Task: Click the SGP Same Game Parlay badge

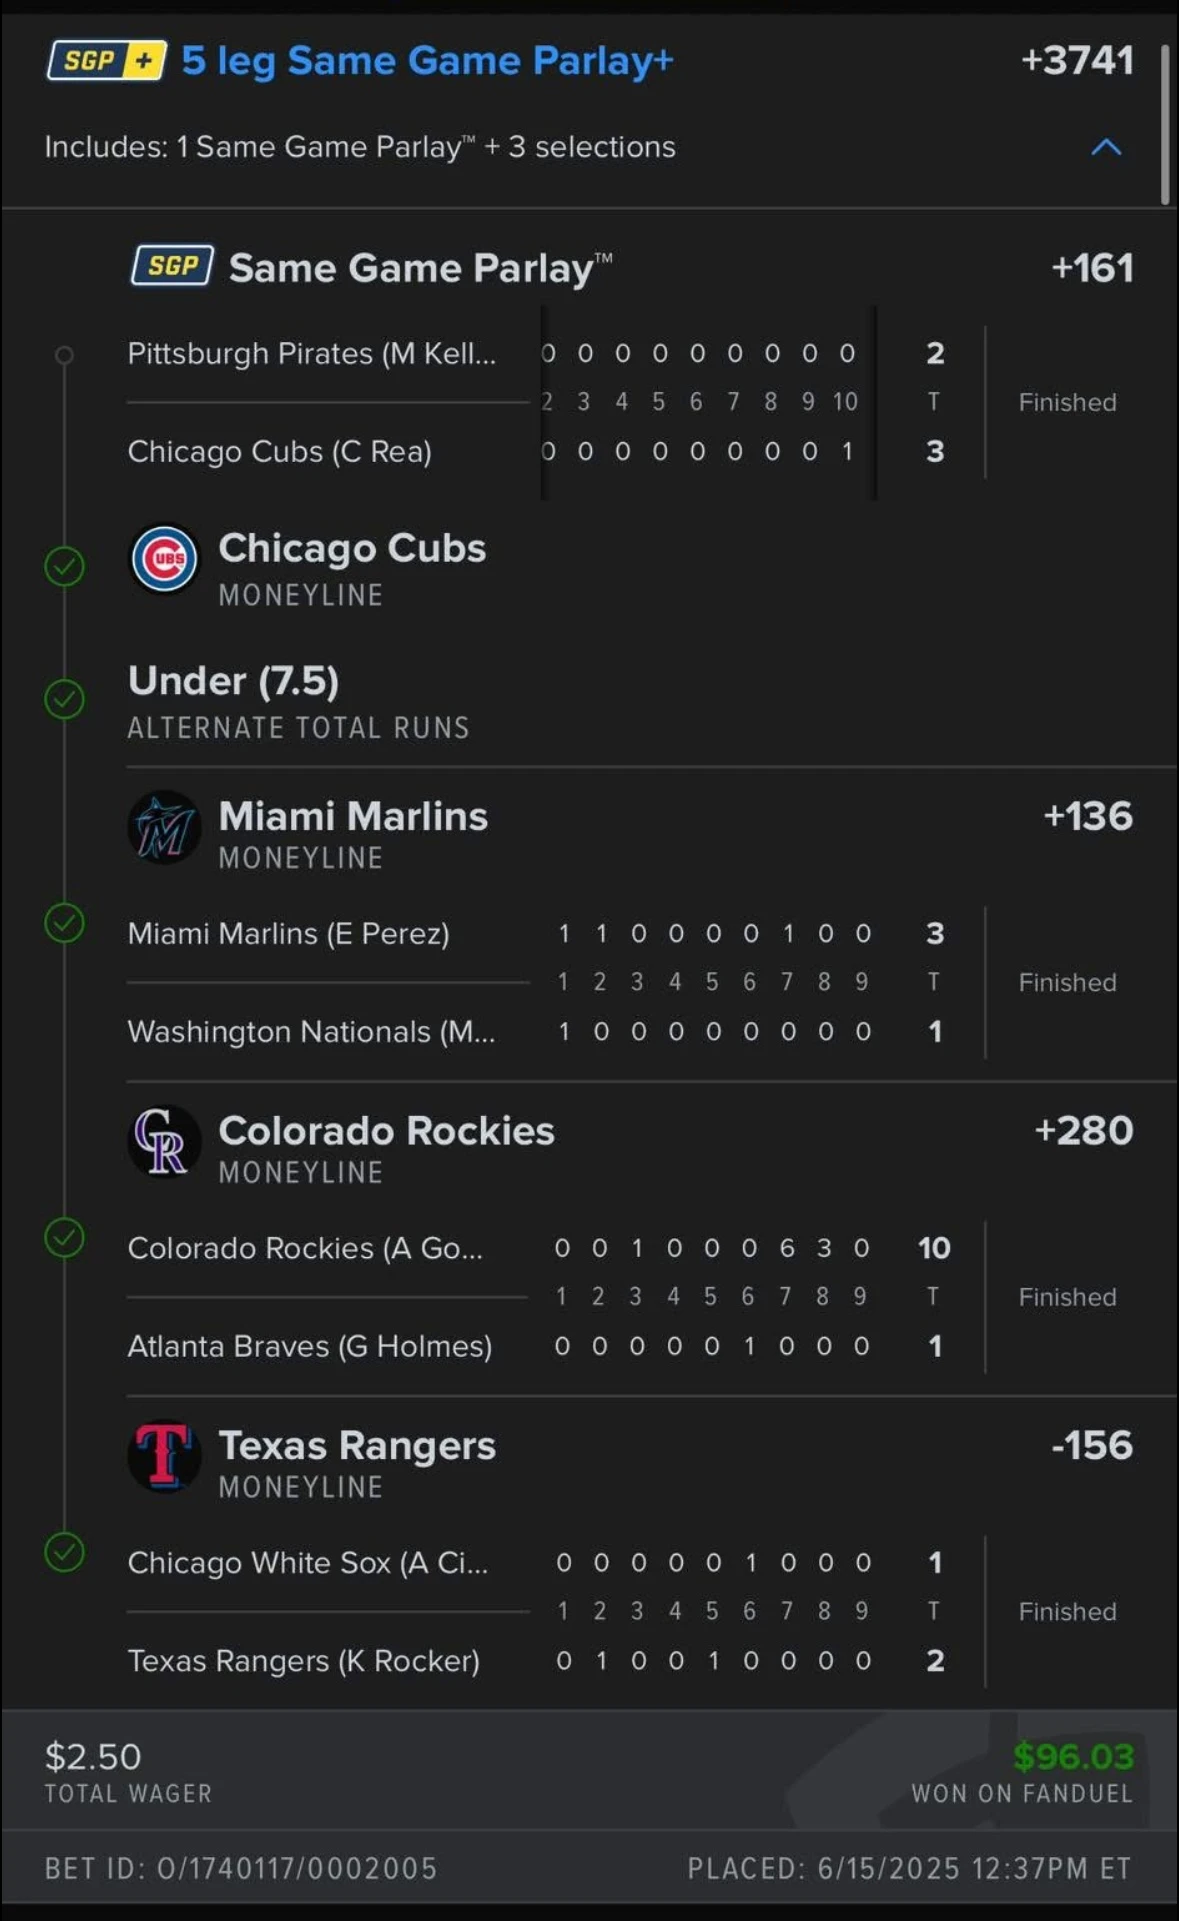Action: [x=172, y=266]
